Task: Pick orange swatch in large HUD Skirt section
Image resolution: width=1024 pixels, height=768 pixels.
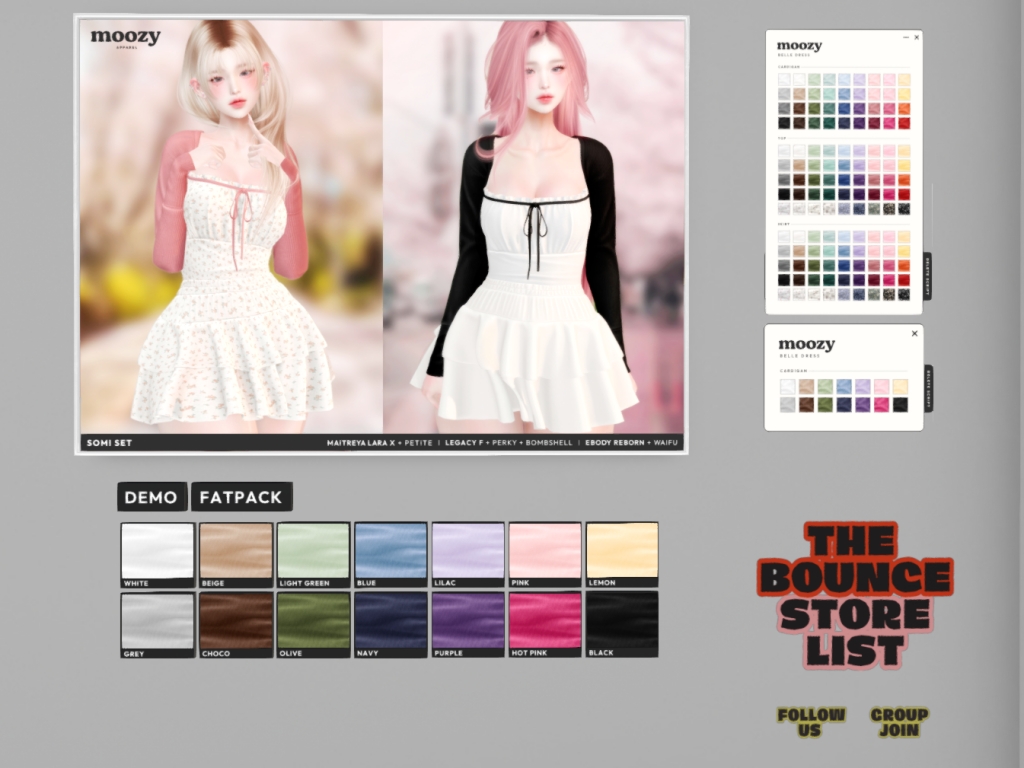Action: click(904, 265)
